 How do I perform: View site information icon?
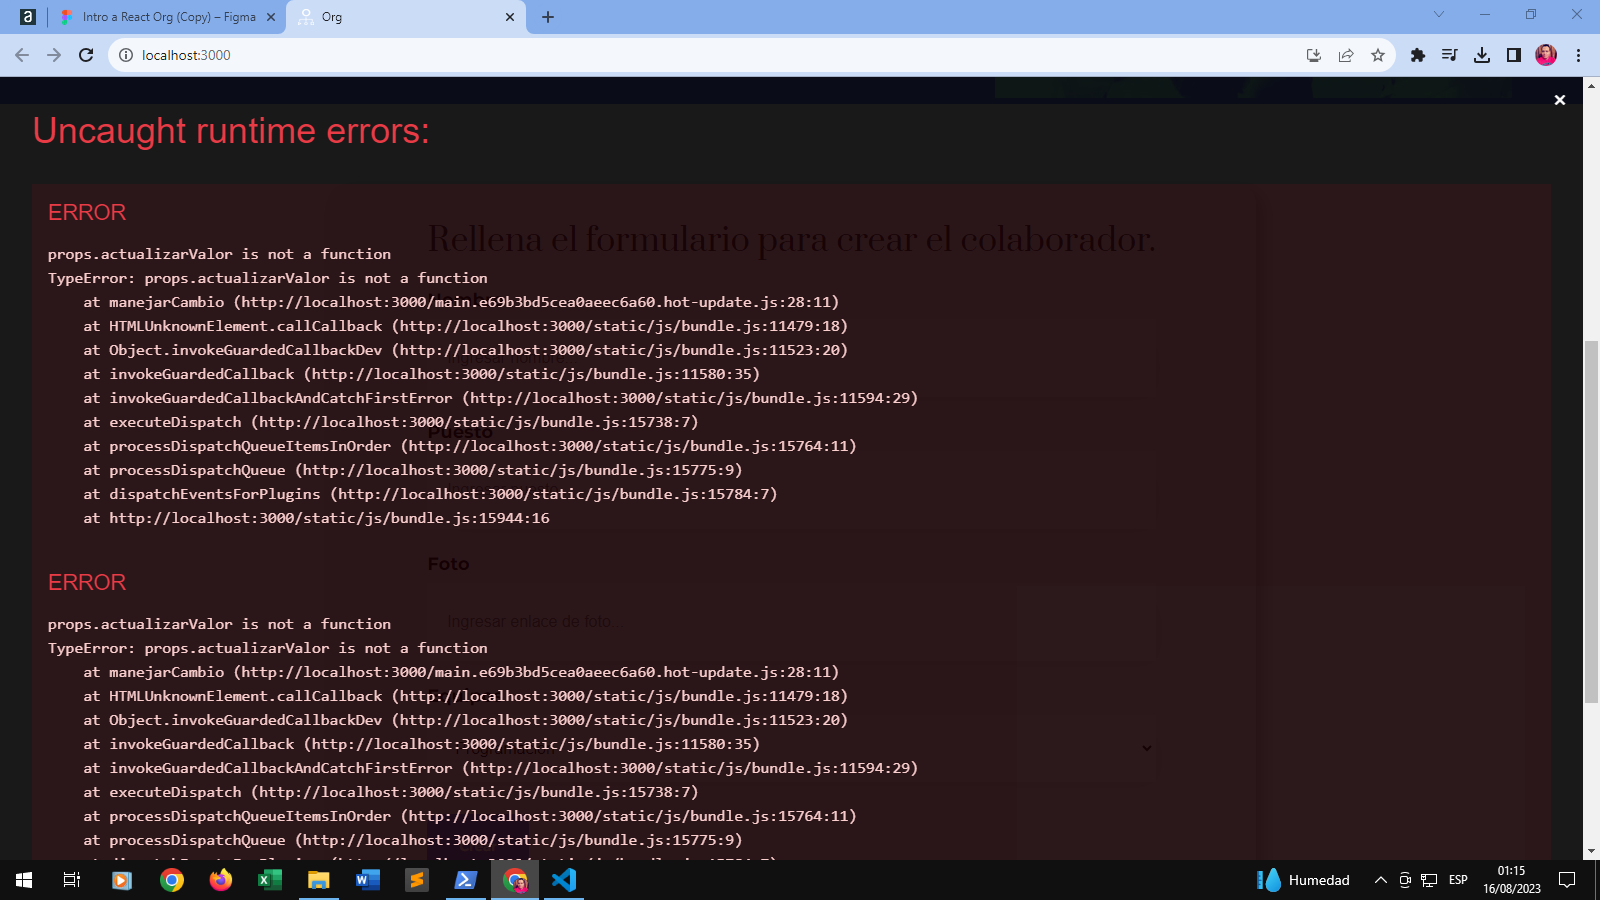pyautogui.click(x=126, y=55)
